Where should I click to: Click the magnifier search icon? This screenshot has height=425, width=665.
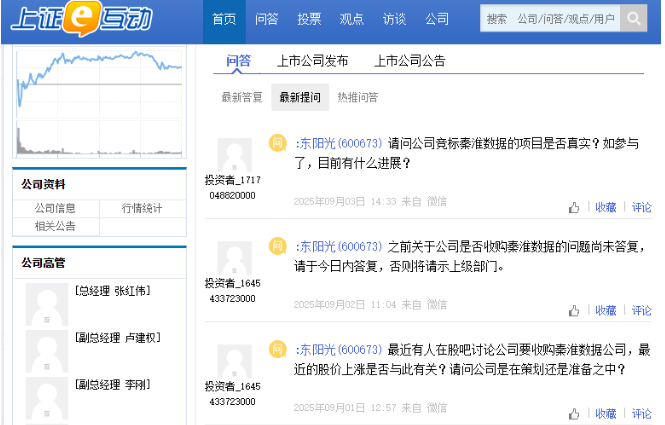(633, 19)
